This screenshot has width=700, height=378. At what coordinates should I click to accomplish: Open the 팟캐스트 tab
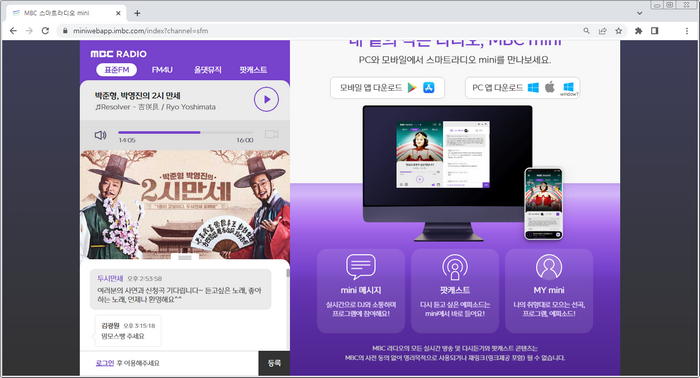(253, 70)
